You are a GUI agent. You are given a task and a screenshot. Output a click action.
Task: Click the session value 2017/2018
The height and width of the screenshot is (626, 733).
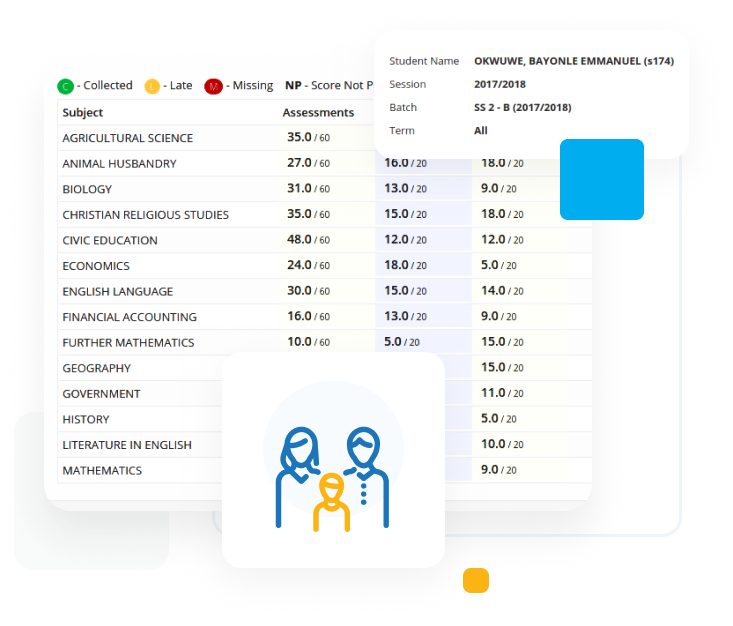tap(500, 85)
